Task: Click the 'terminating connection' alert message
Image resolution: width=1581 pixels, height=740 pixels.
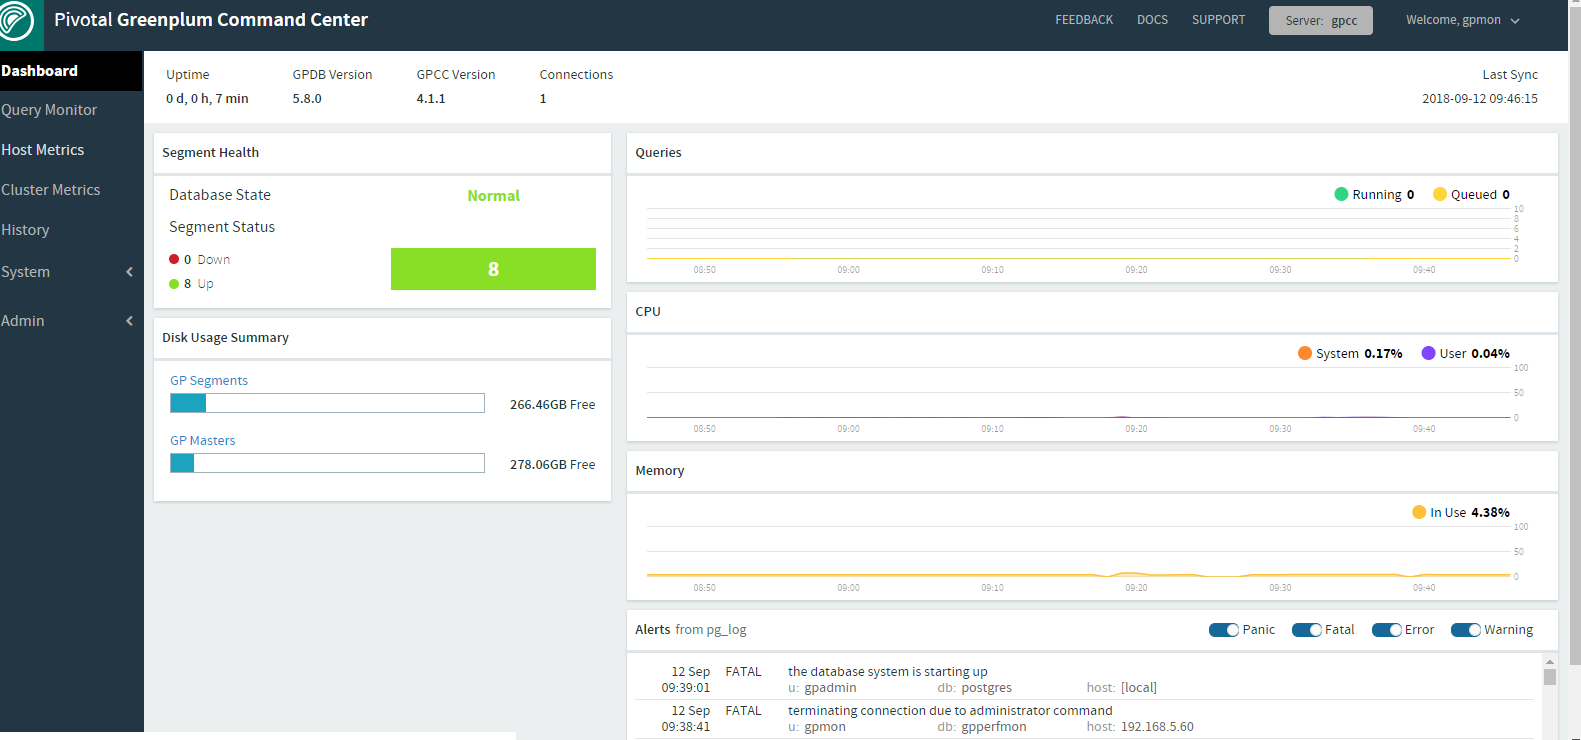Action: [950, 711]
